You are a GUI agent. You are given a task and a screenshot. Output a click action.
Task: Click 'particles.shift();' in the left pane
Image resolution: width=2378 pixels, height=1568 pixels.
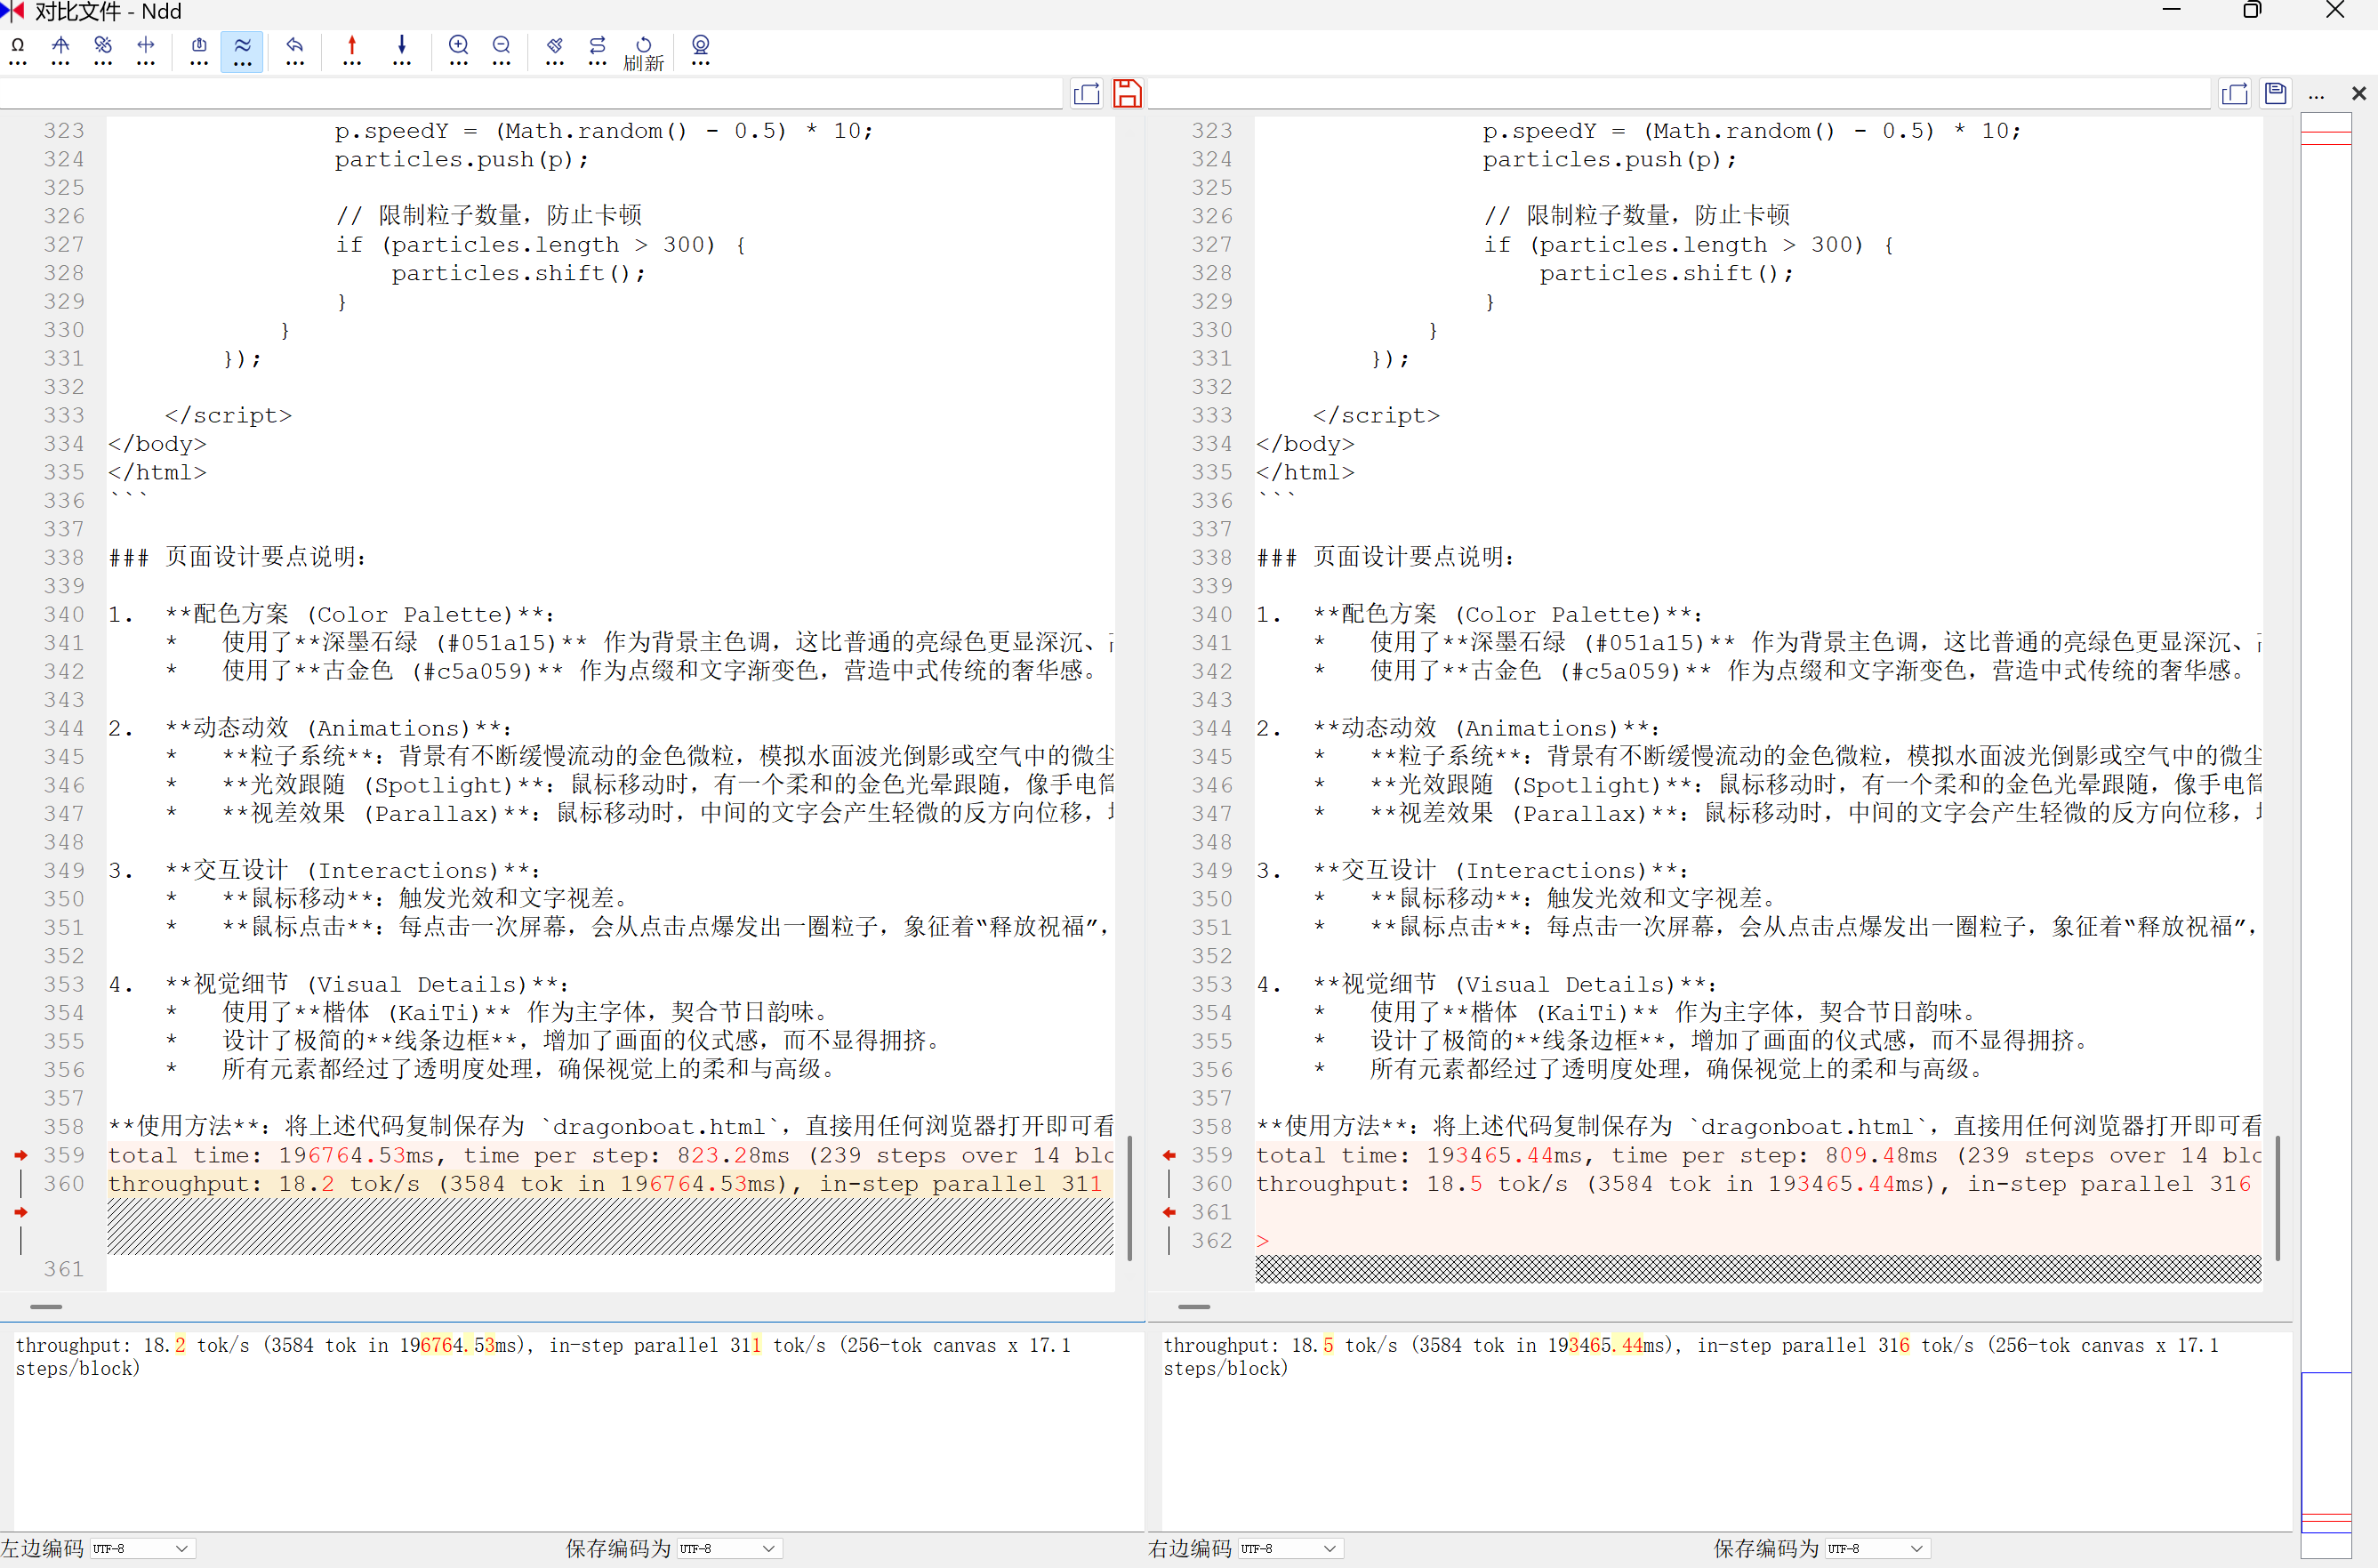[x=519, y=274]
